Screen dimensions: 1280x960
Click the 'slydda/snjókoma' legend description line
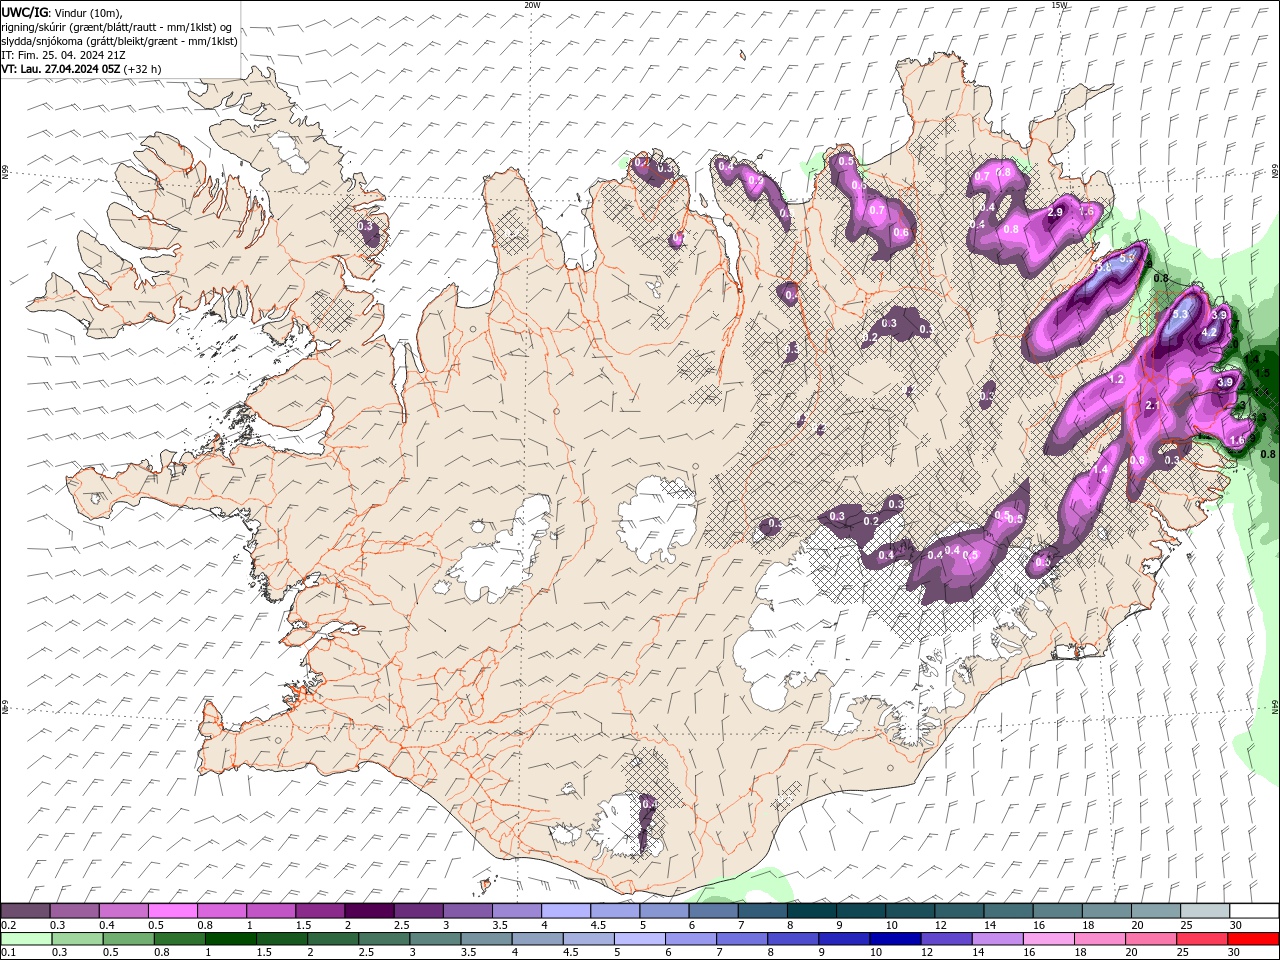point(120,41)
